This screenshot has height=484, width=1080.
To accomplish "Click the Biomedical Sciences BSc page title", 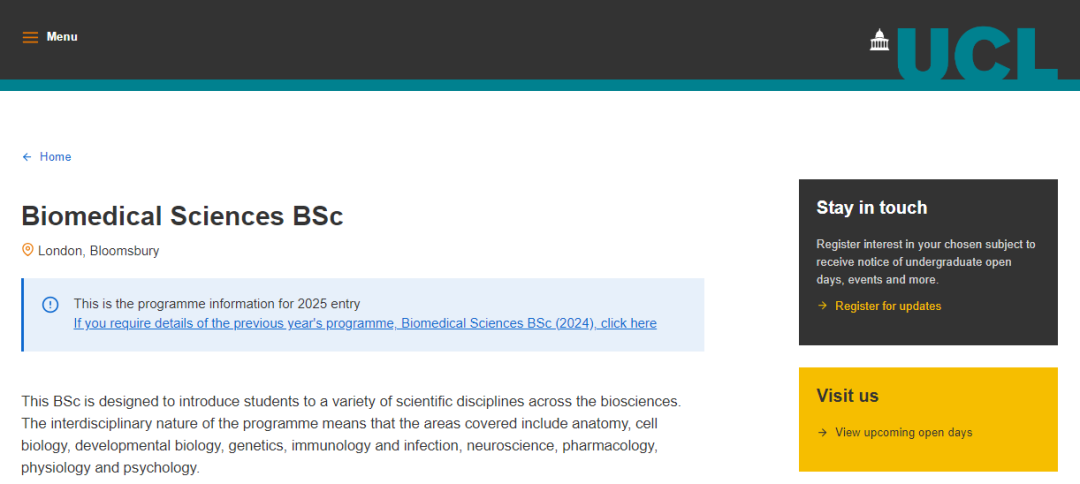I will pos(183,215).
